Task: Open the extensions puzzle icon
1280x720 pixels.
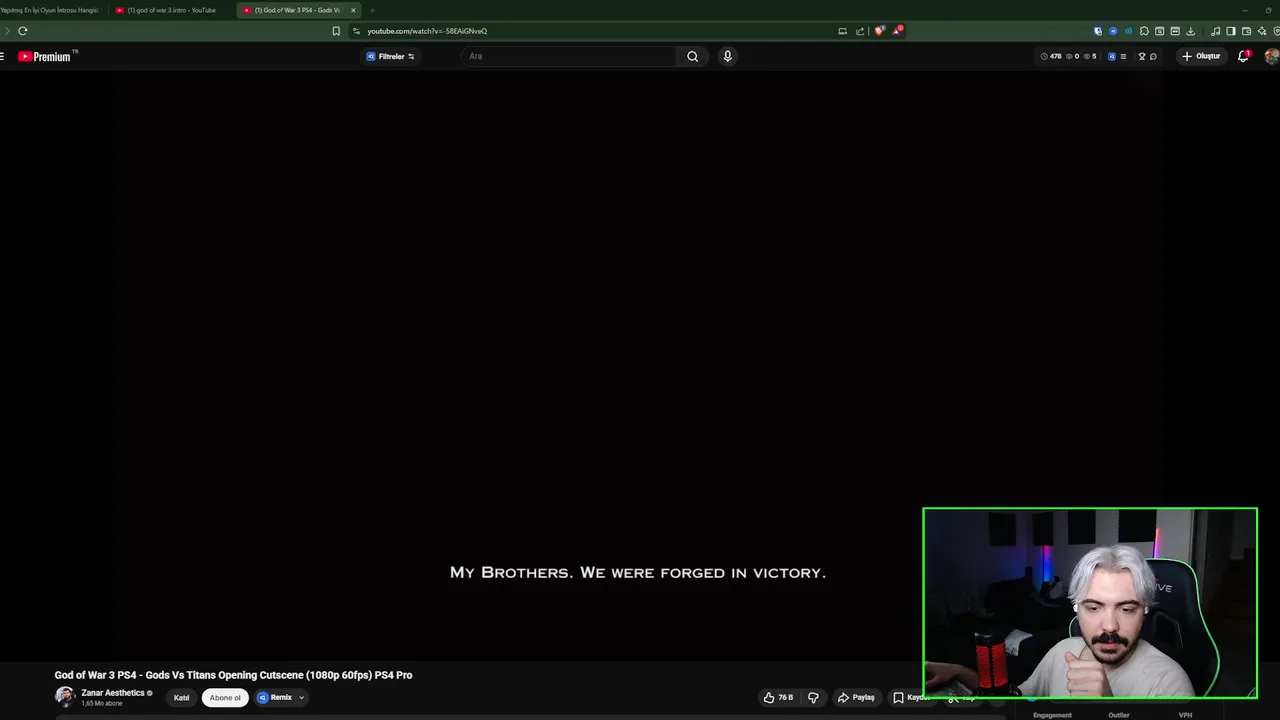Action: 1144,31
